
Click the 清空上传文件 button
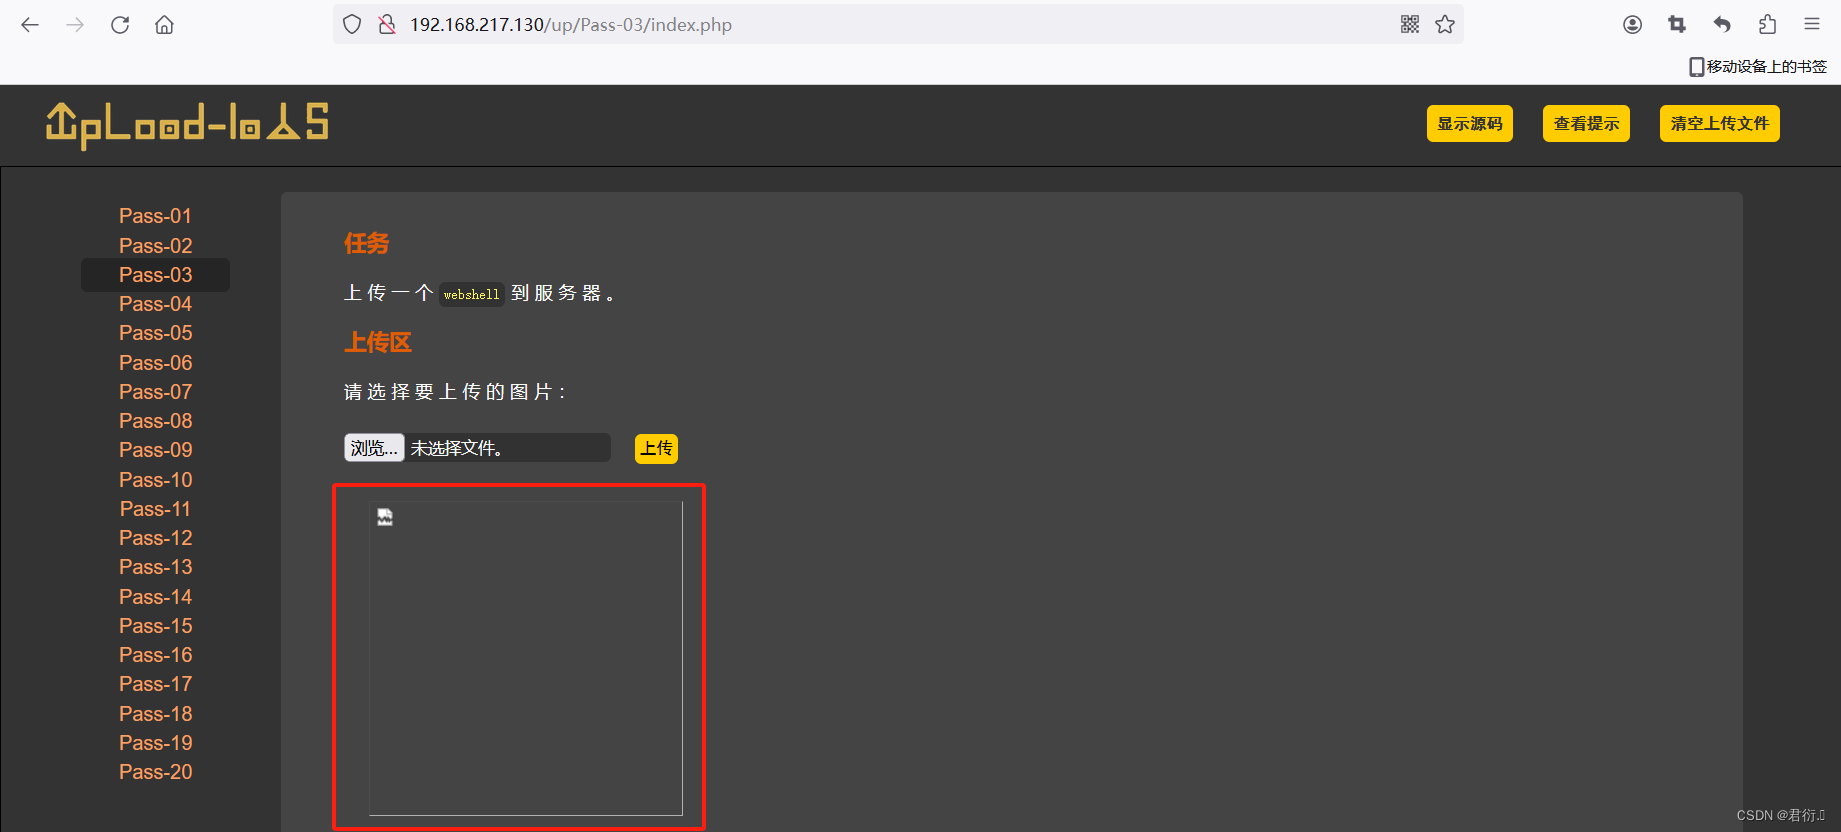[1720, 124]
